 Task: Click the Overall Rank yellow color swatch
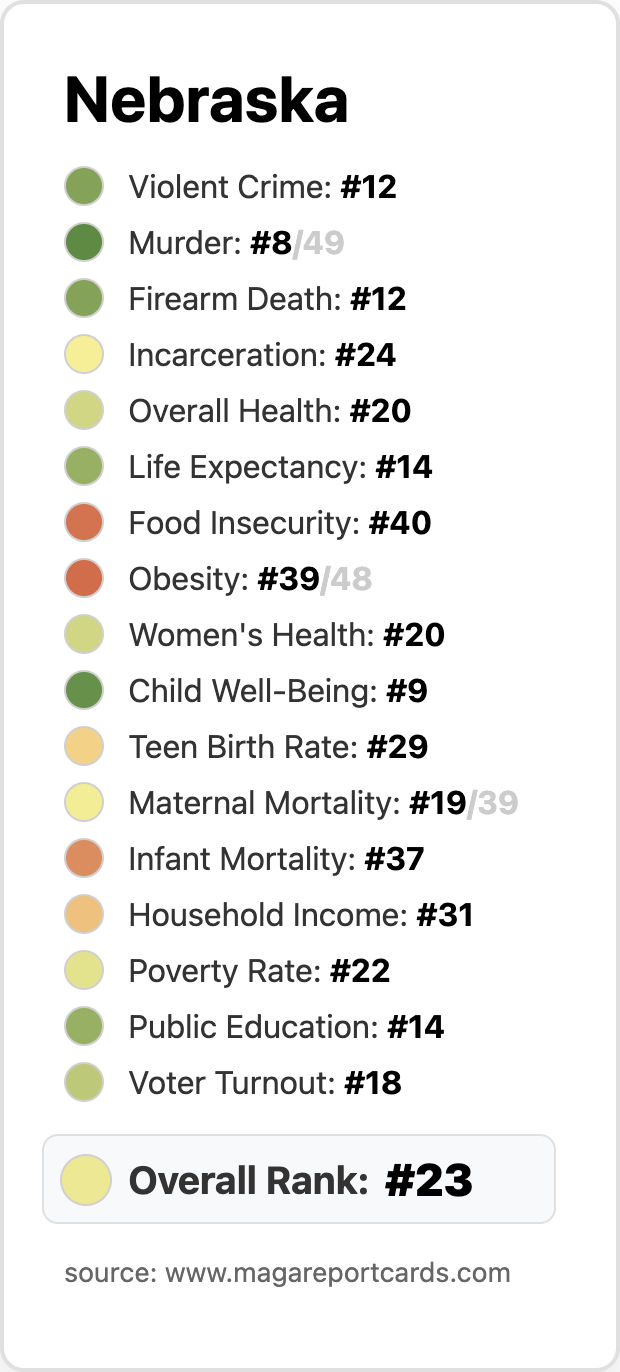tap(86, 1179)
